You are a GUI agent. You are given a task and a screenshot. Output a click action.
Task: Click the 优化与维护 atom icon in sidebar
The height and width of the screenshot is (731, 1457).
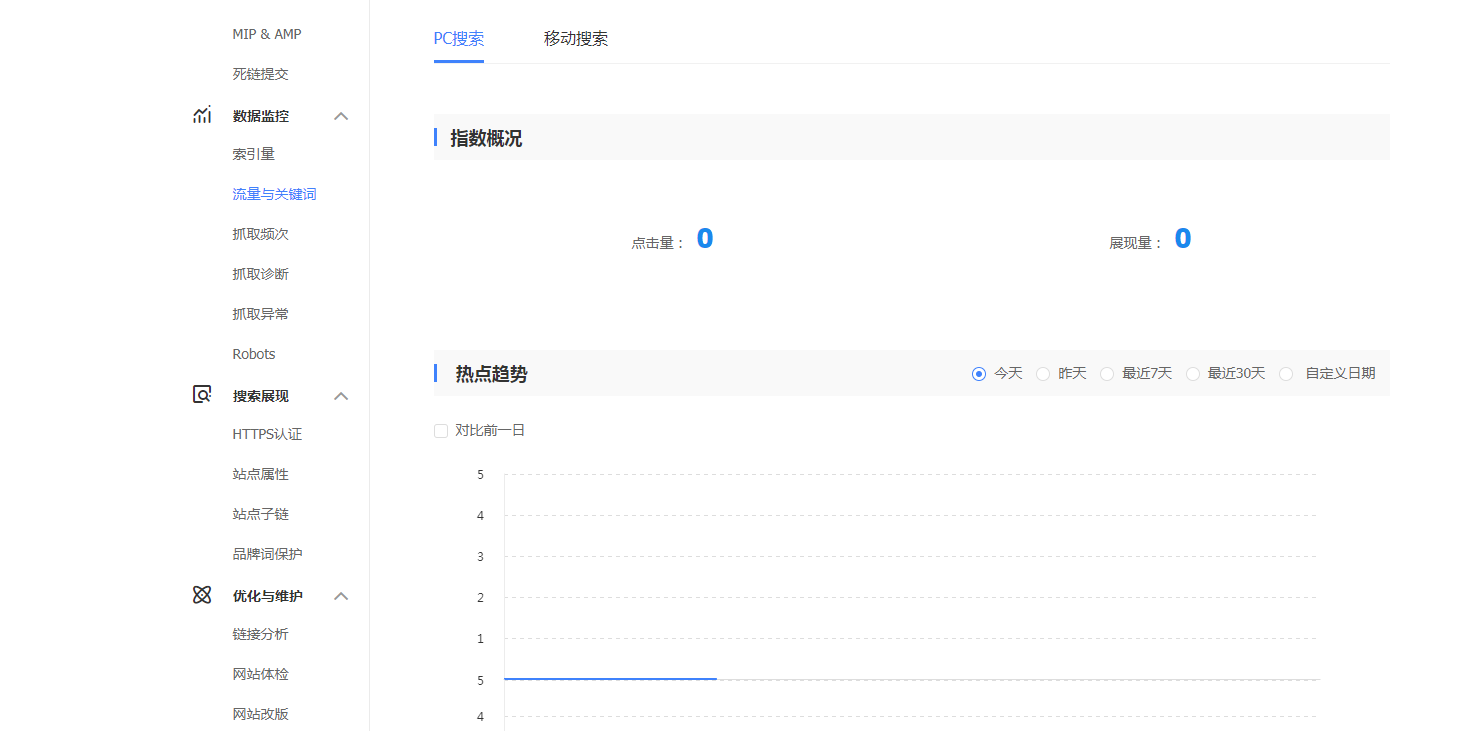pos(202,595)
